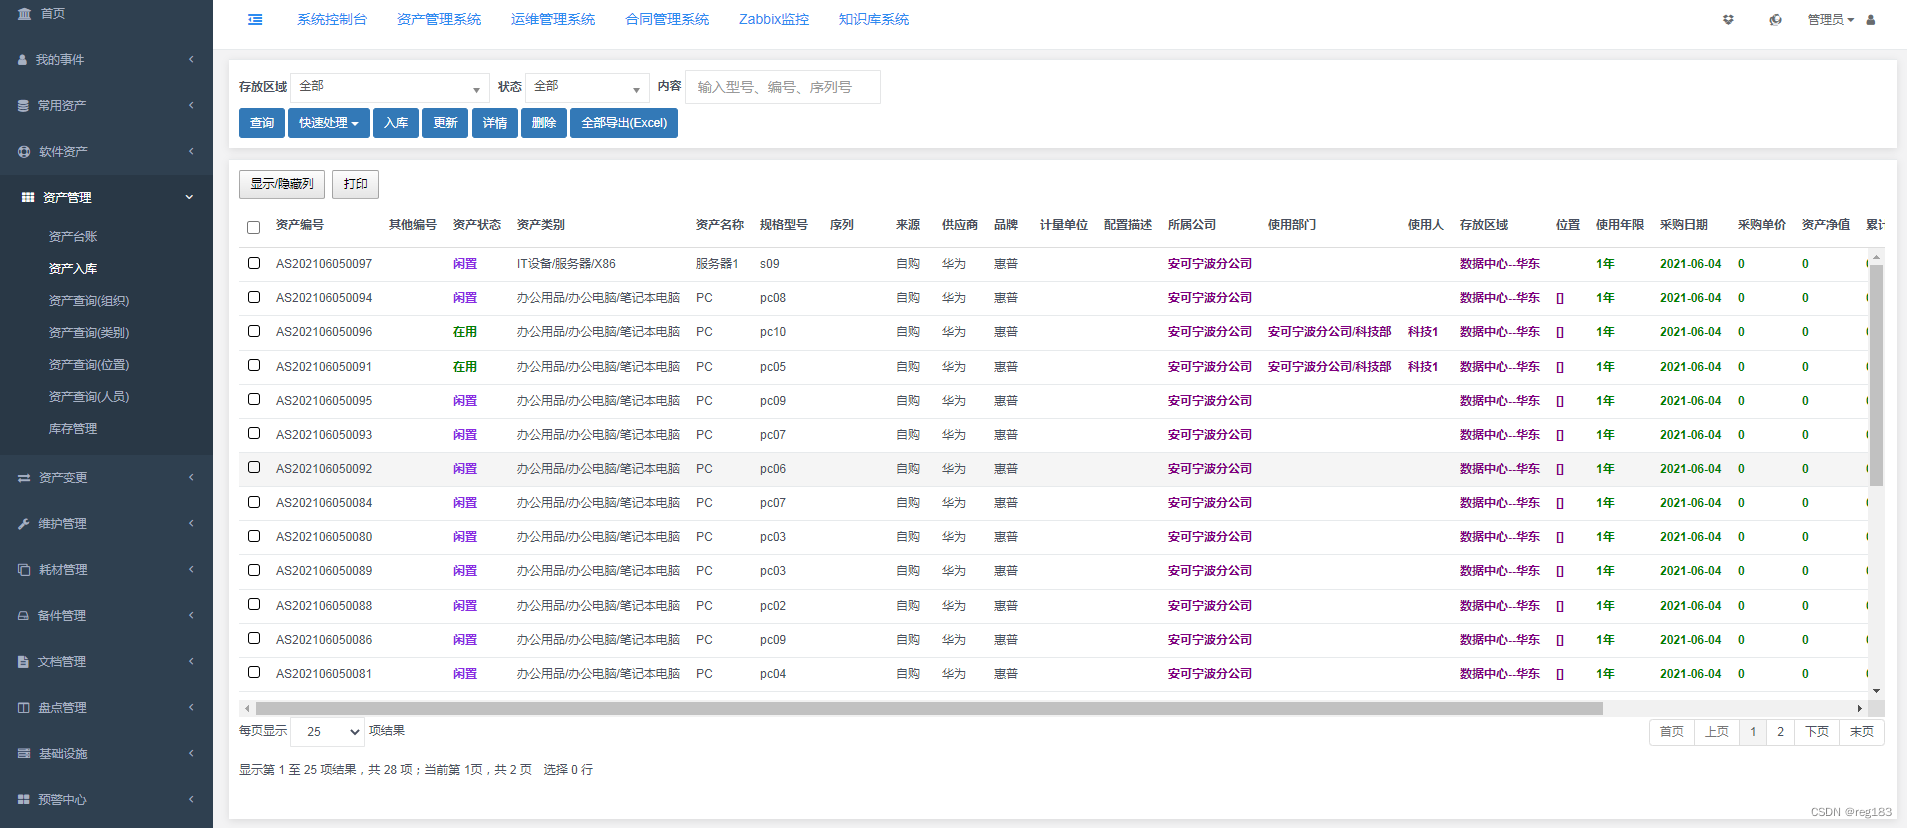Collapse the 资产管理 sidebar section
The image size is (1907, 828).
click(x=106, y=198)
